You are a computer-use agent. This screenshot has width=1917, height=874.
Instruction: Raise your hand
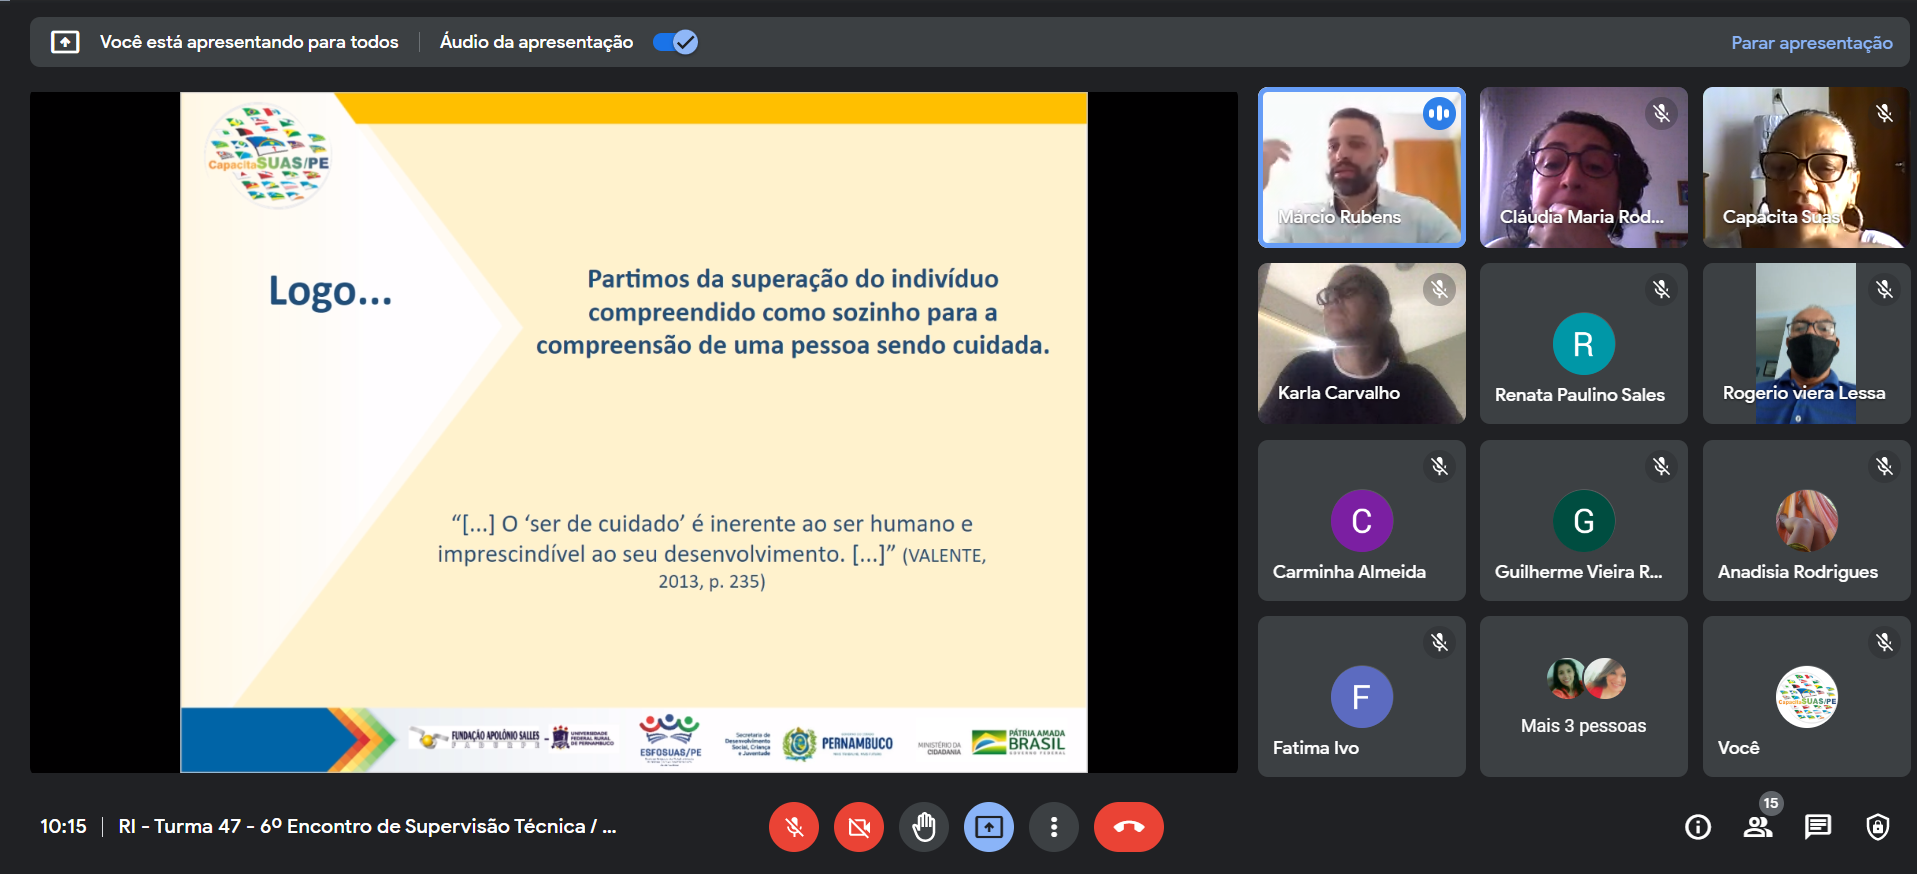(923, 827)
